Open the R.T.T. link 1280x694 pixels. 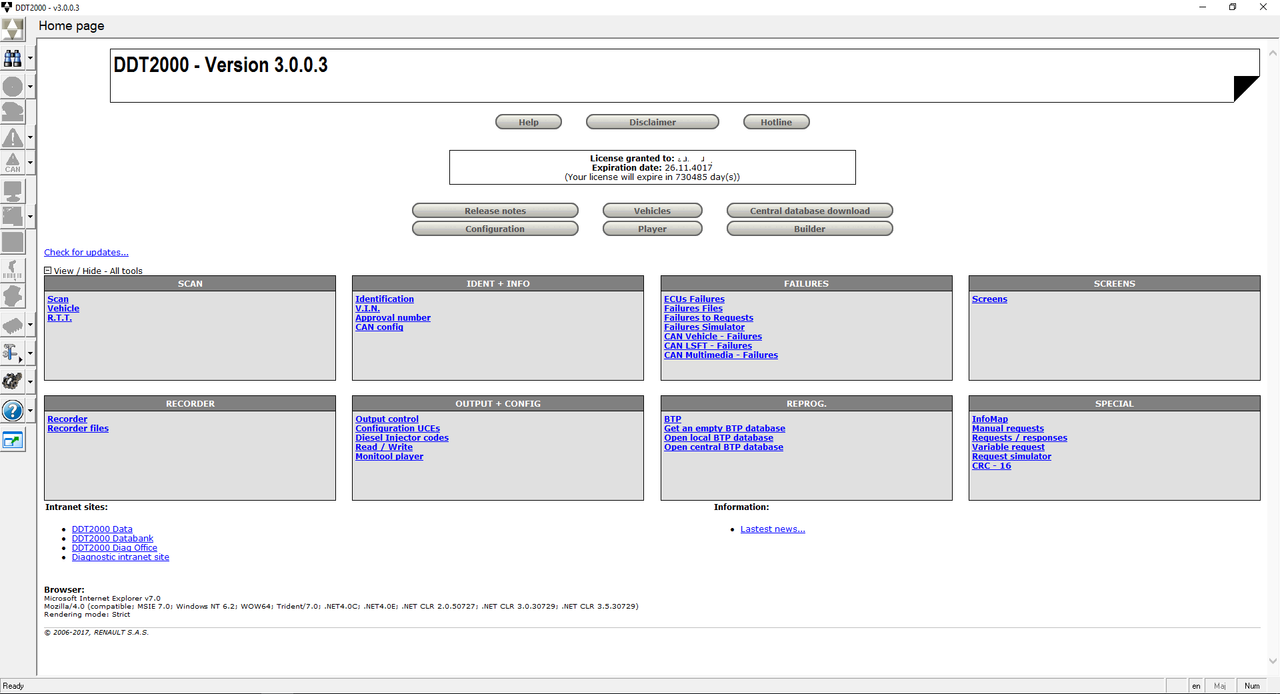(x=59, y=318)
